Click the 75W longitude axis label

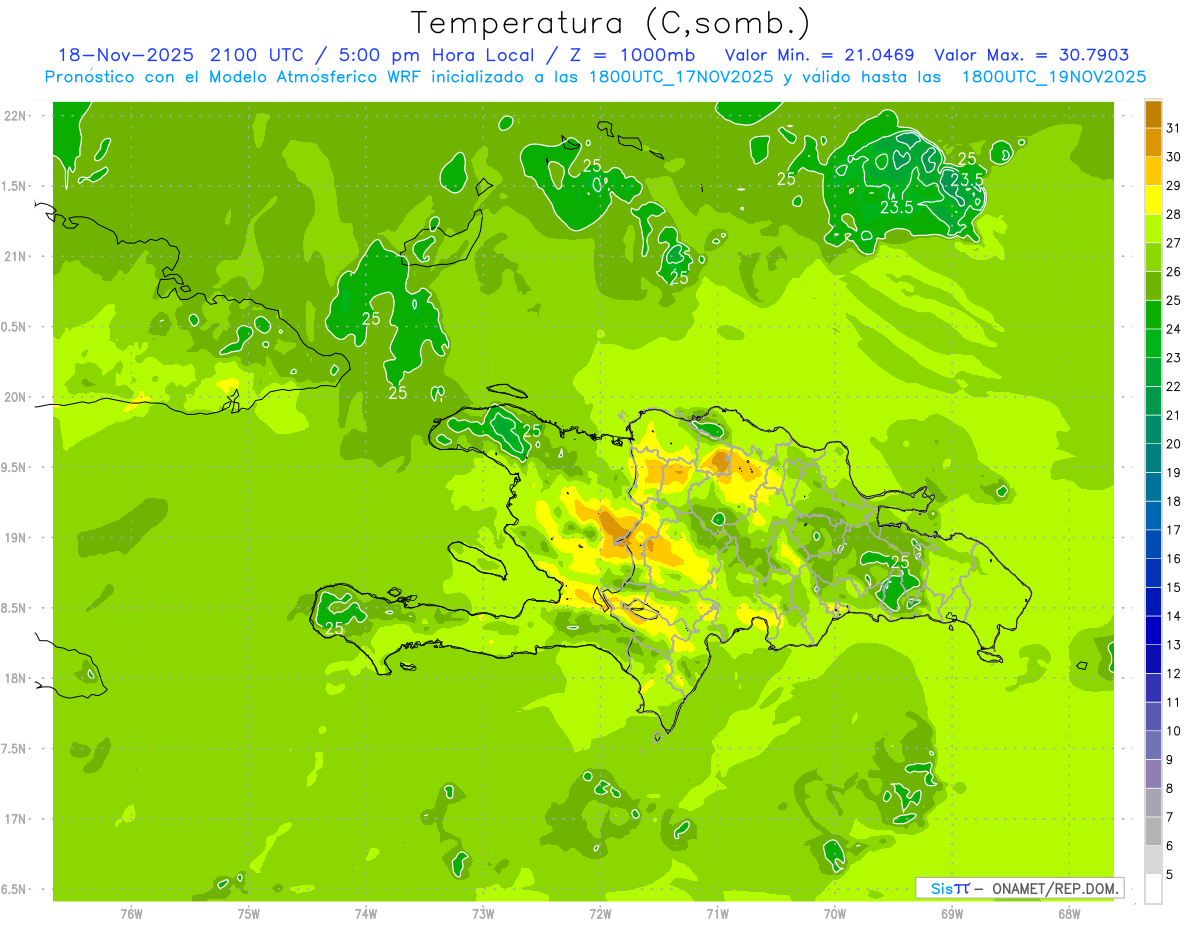click(249, 914)
